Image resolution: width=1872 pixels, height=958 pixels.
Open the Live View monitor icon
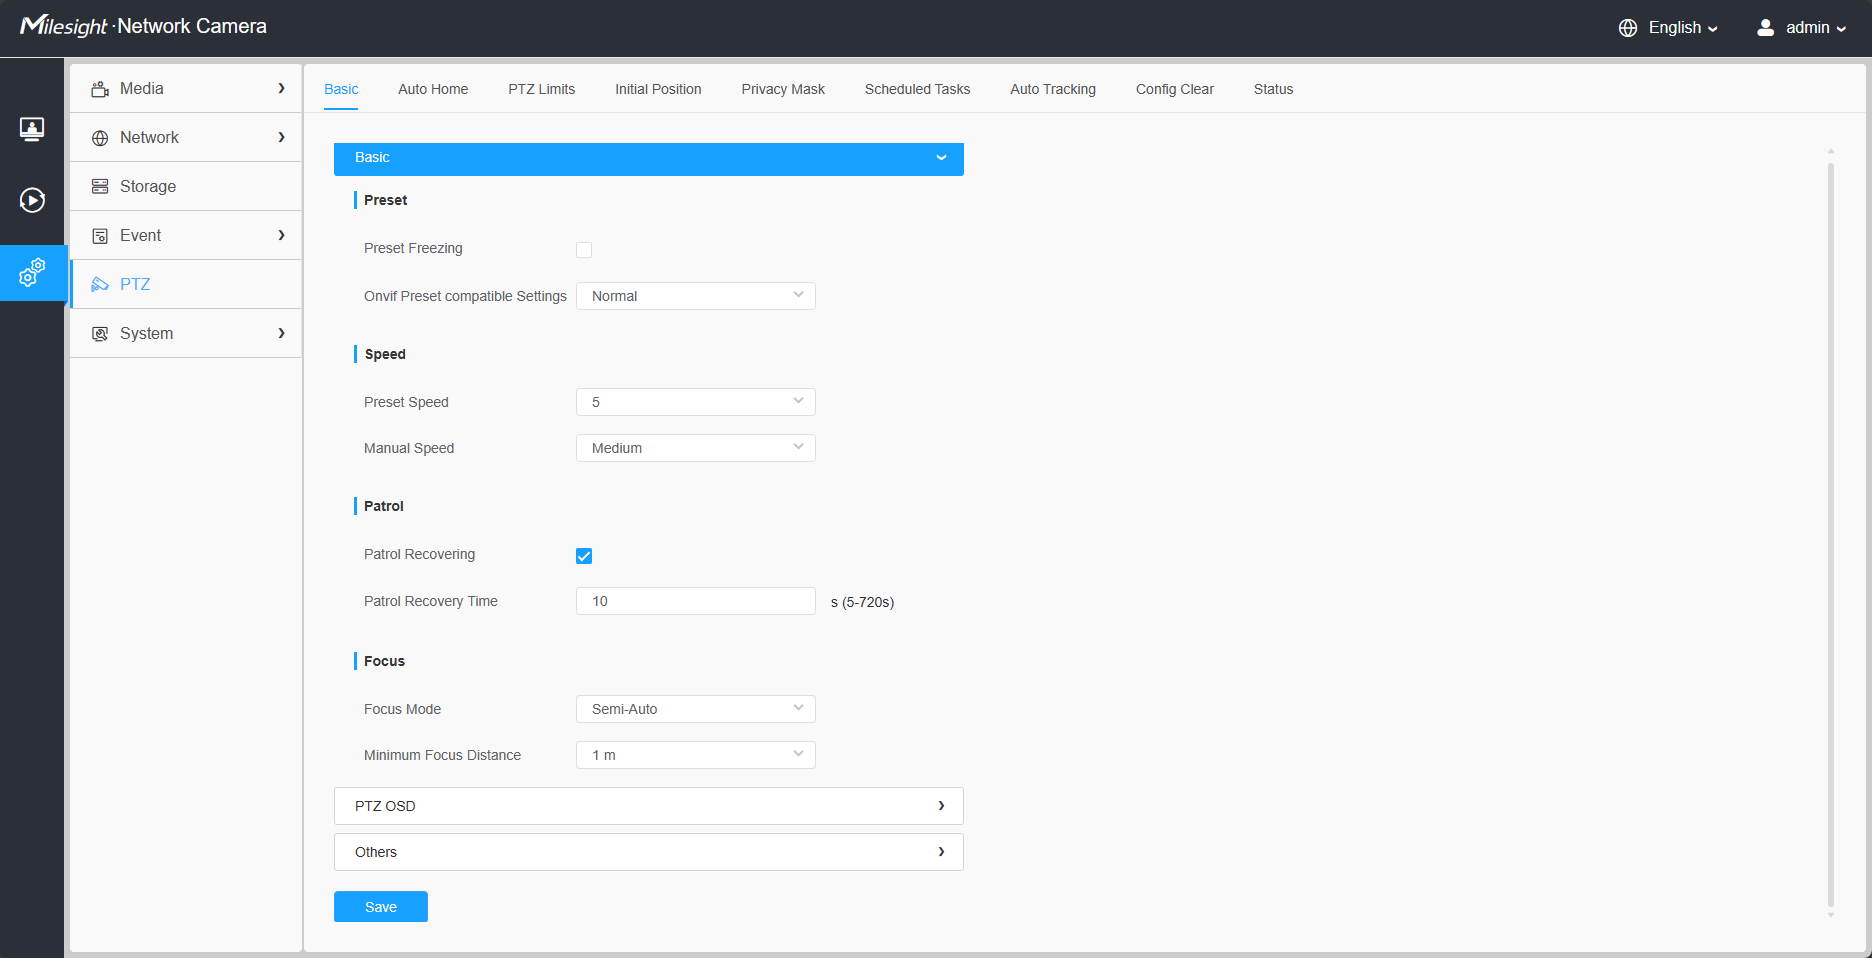(x=32, y=129)
